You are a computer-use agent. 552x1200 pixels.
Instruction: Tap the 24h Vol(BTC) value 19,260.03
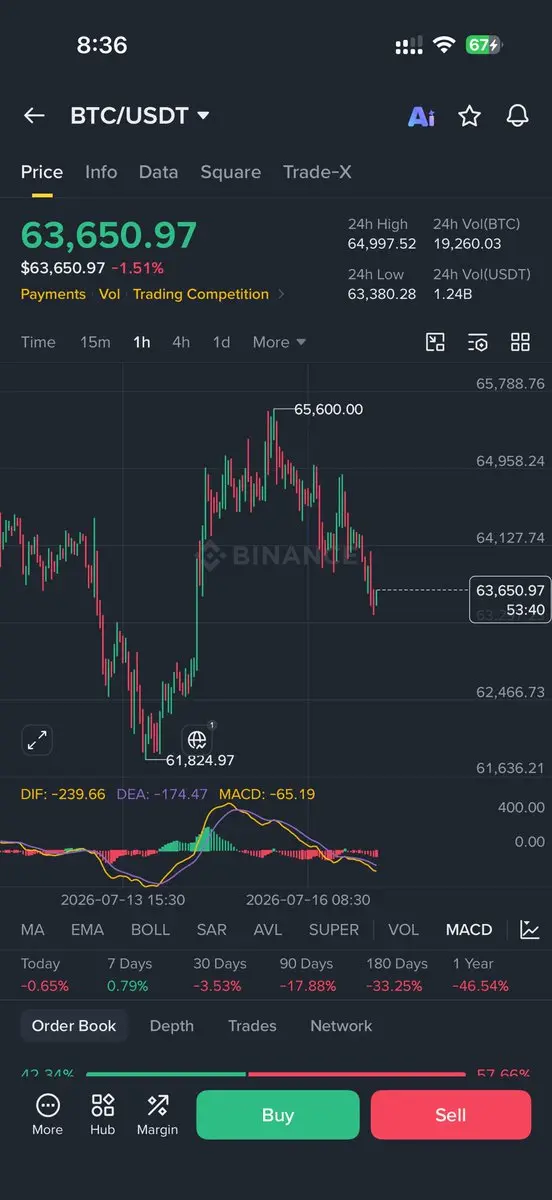467,243
